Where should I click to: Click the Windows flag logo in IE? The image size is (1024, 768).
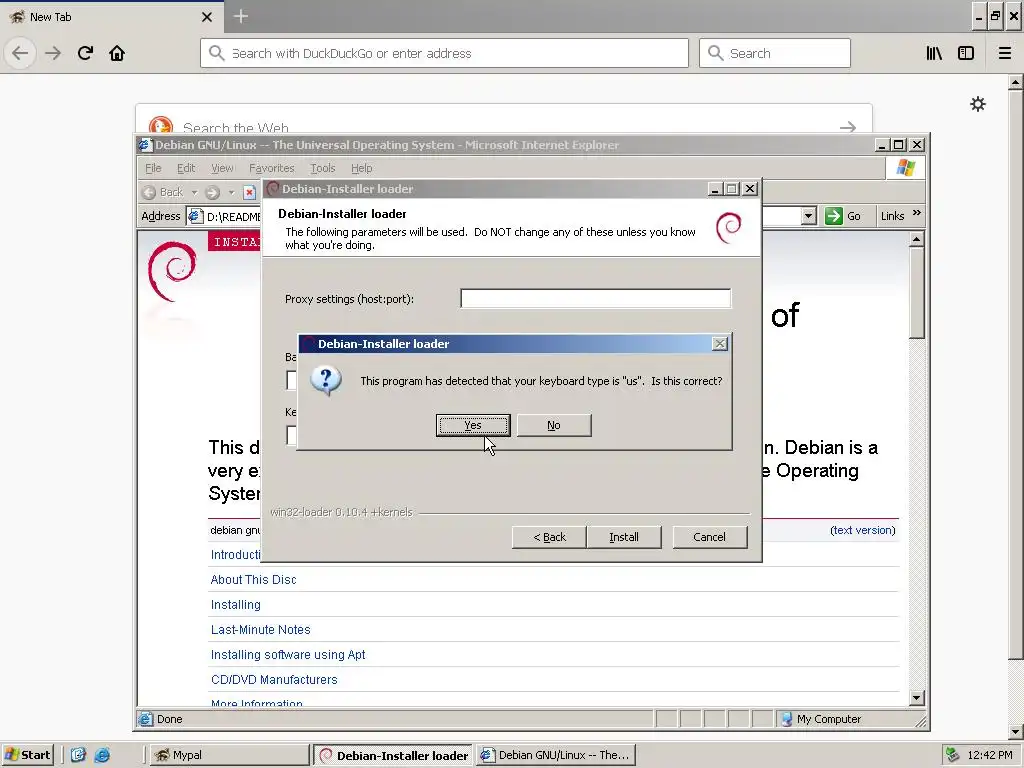pos(905,168)
